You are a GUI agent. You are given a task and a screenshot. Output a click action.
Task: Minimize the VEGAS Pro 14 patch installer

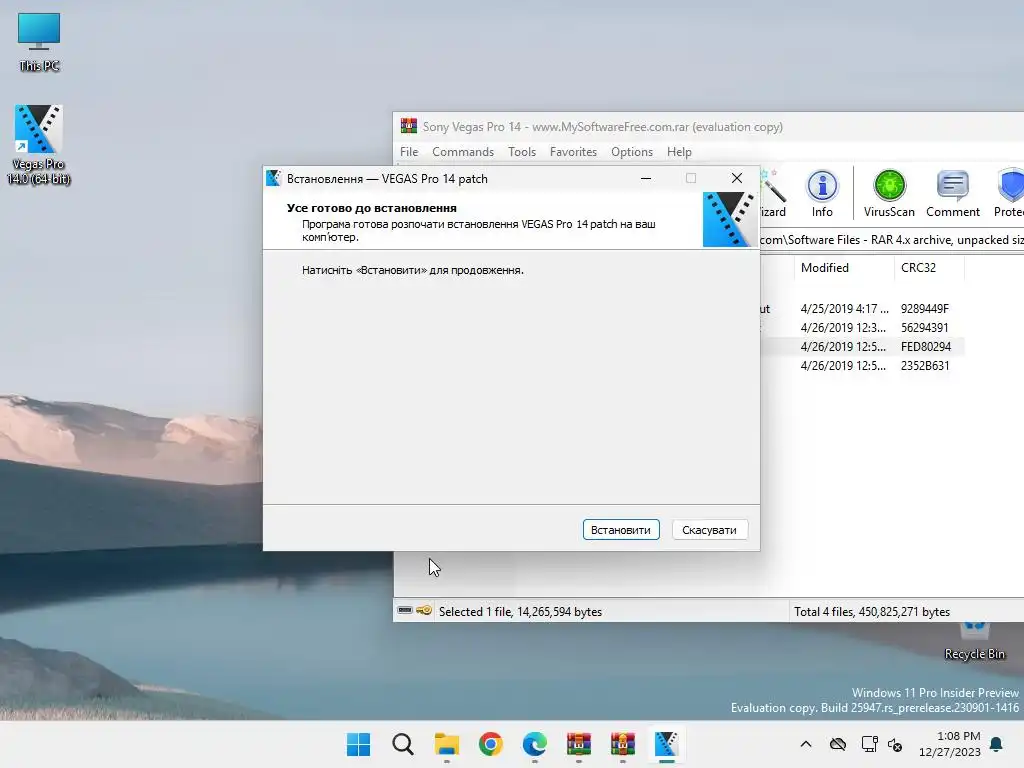coord(646,178)
